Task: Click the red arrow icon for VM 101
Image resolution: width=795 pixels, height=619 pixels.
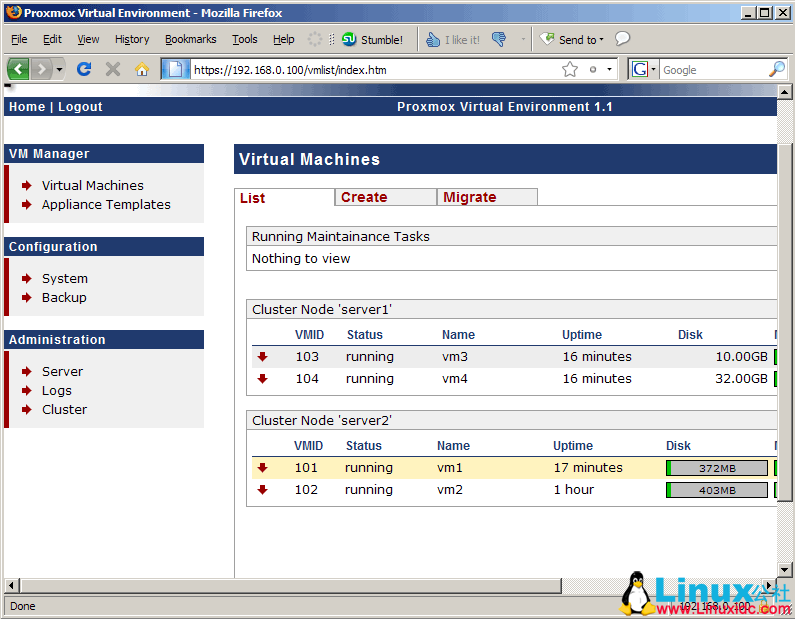Action: click(x=263, y=468)
